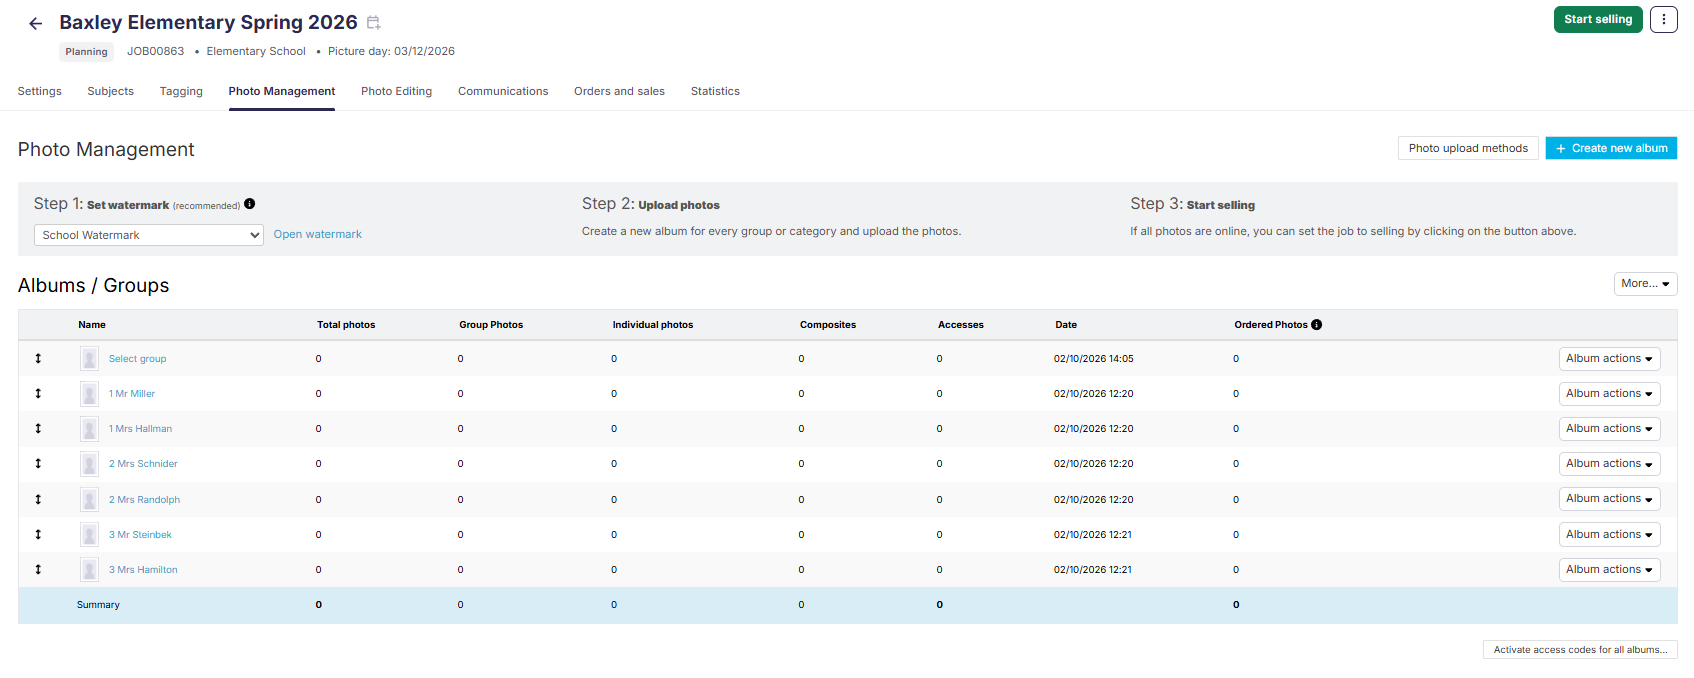Click the Ordered Photos info icon

pos(1316,325)
